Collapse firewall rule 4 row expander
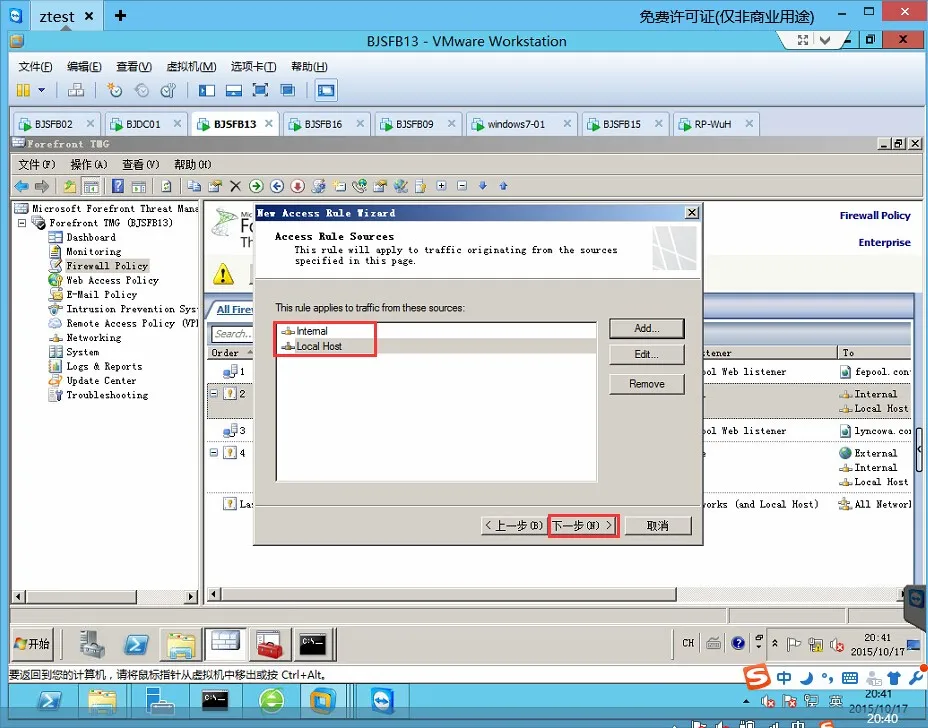Image resolution: width=928 pixels, height=728 pixels. (214, 453)
